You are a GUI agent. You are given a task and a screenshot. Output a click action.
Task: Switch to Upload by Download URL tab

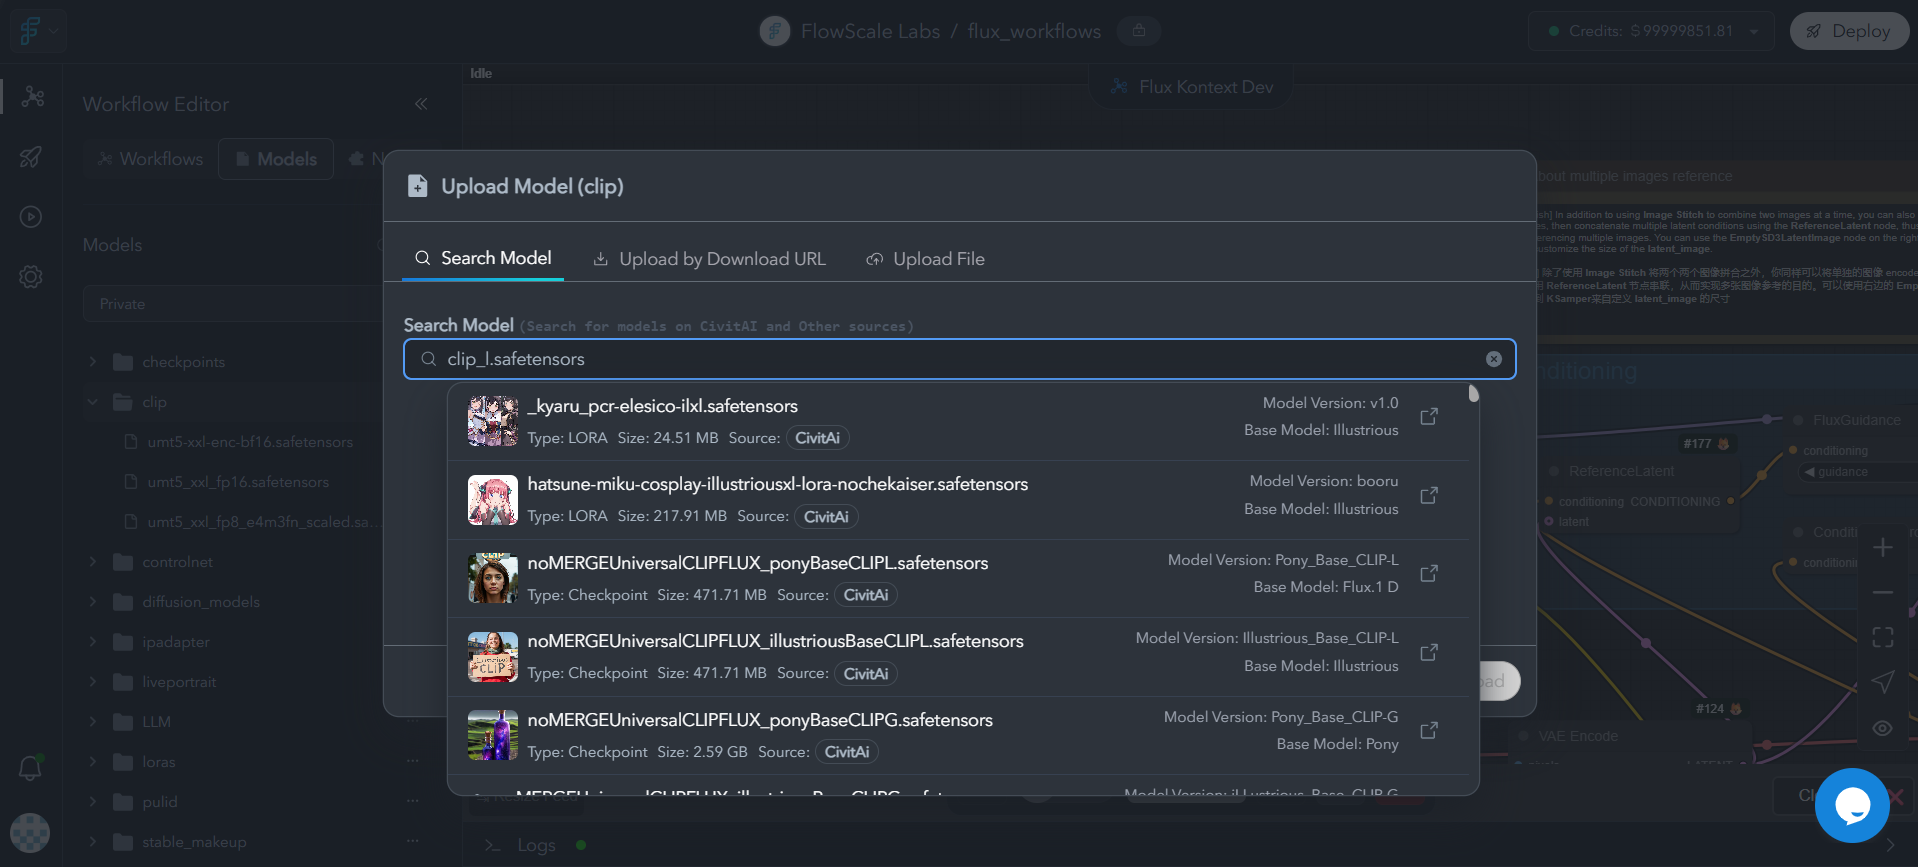[x=709, y=259]
